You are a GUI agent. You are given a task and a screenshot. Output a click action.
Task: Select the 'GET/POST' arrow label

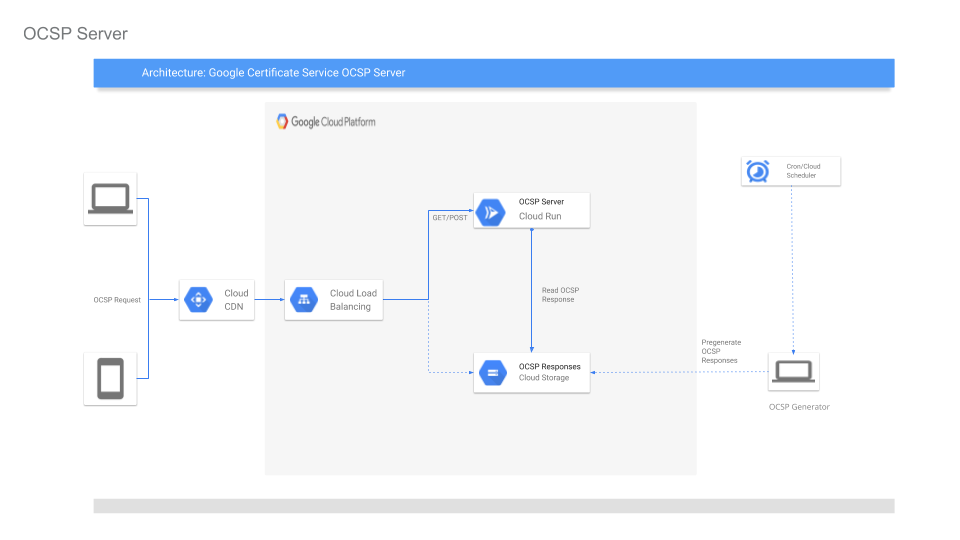(x=450, y=218)
